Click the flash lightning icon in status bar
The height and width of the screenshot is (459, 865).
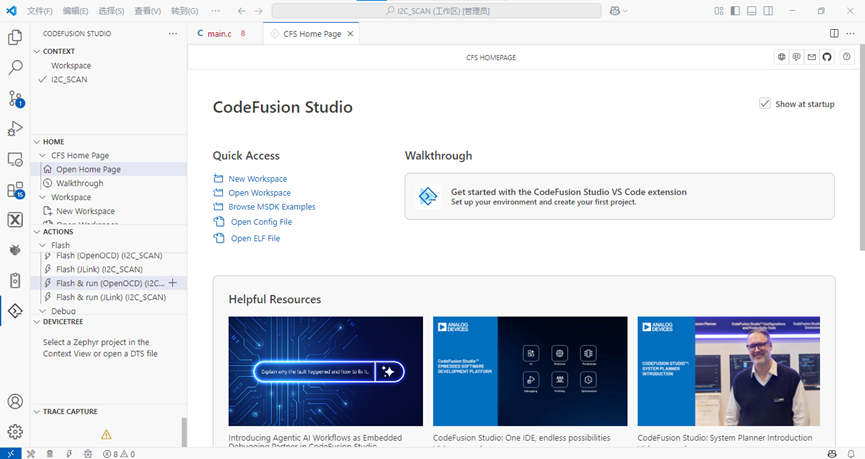(x=69, y=454)
